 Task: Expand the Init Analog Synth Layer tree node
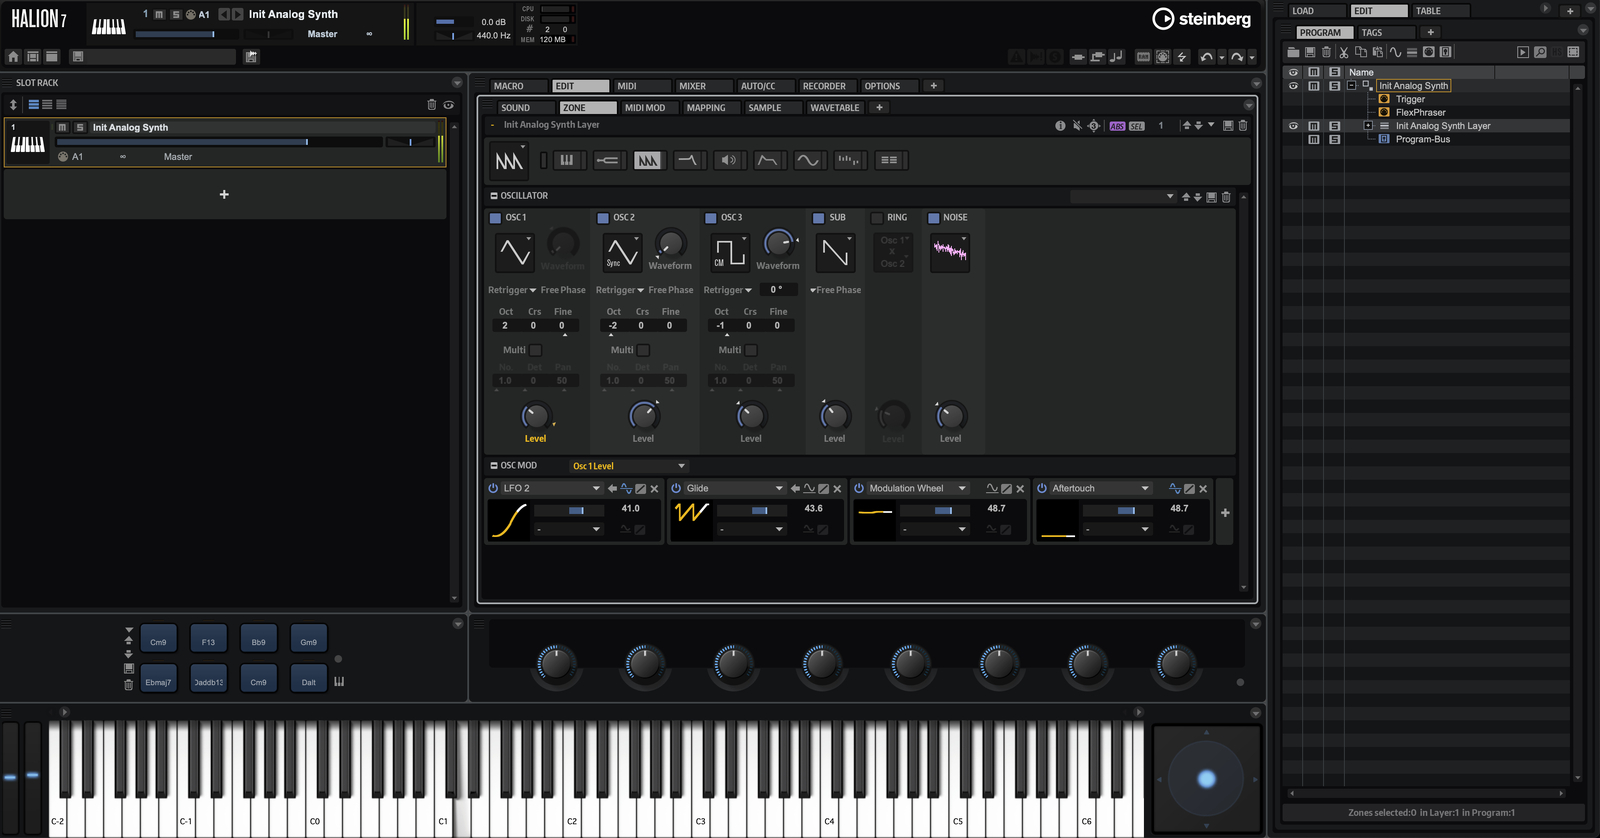coord(1368,126)
